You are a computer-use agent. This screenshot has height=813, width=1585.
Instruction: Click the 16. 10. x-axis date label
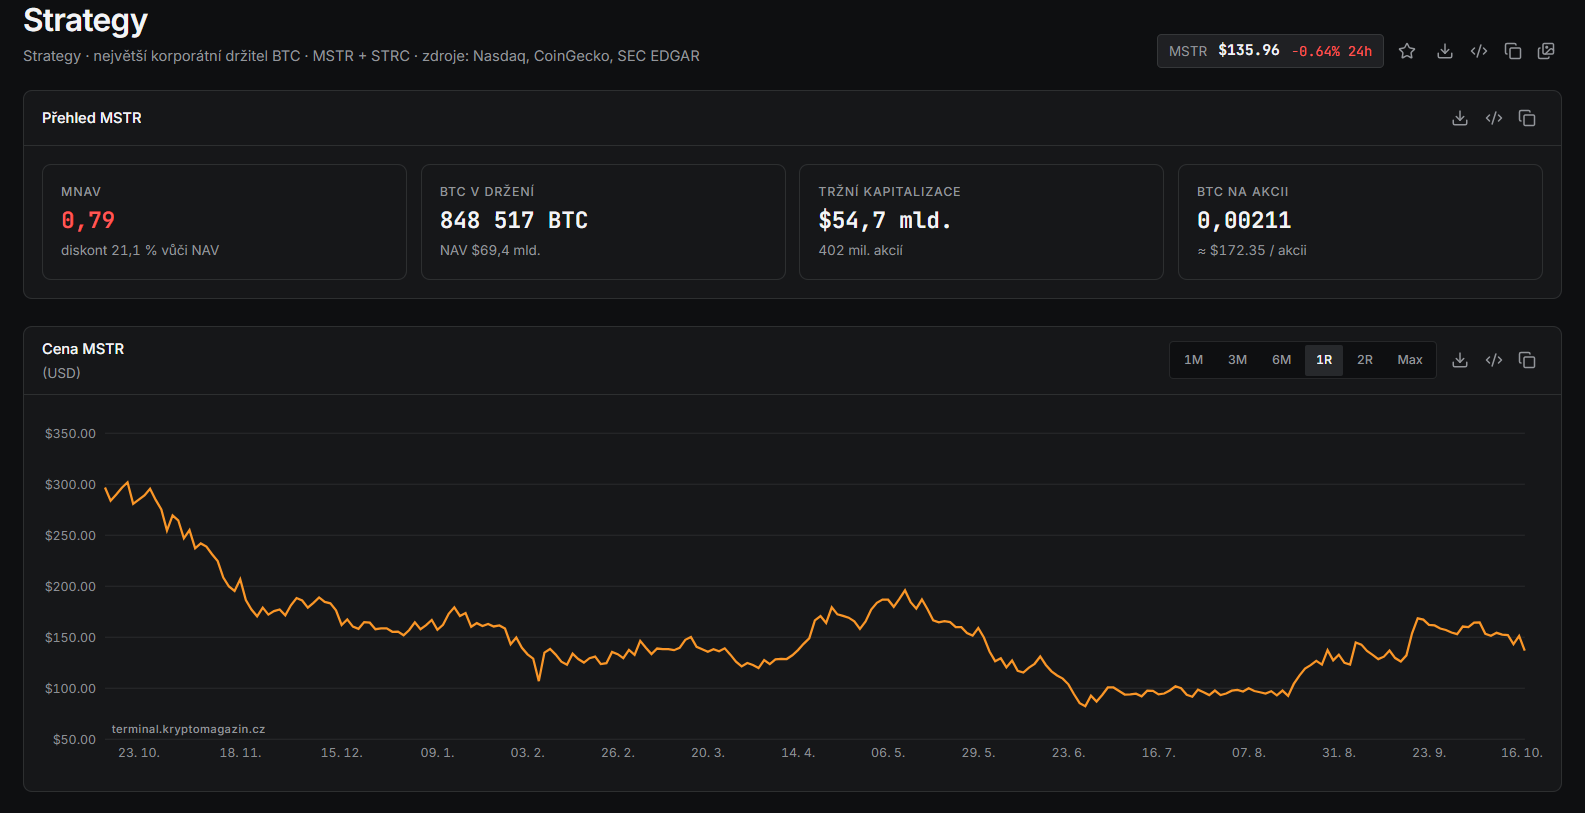coord(1522,752)
